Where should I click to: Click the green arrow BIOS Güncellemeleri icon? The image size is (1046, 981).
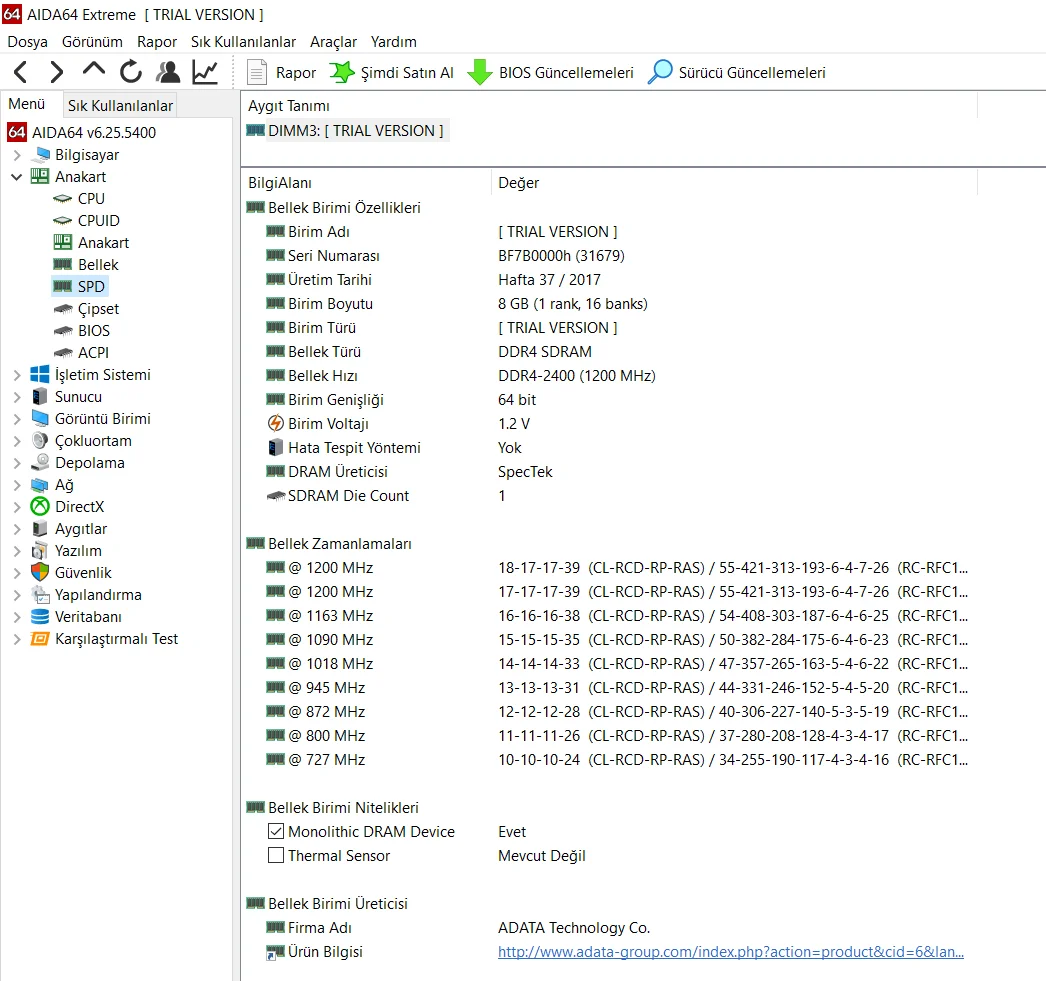click(480, 72)
